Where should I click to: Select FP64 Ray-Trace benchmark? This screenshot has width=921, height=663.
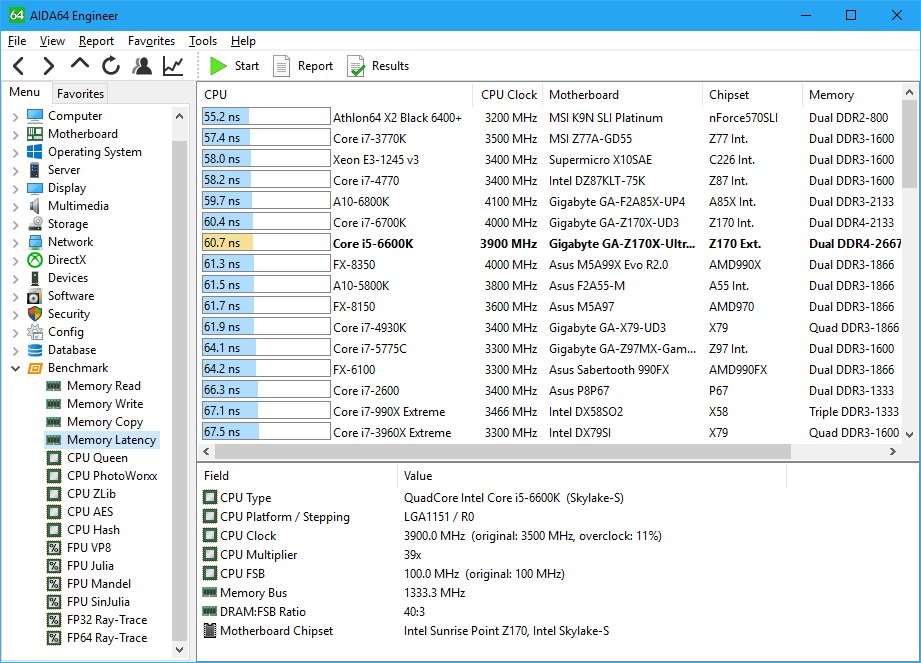click(x=107, y=638)
